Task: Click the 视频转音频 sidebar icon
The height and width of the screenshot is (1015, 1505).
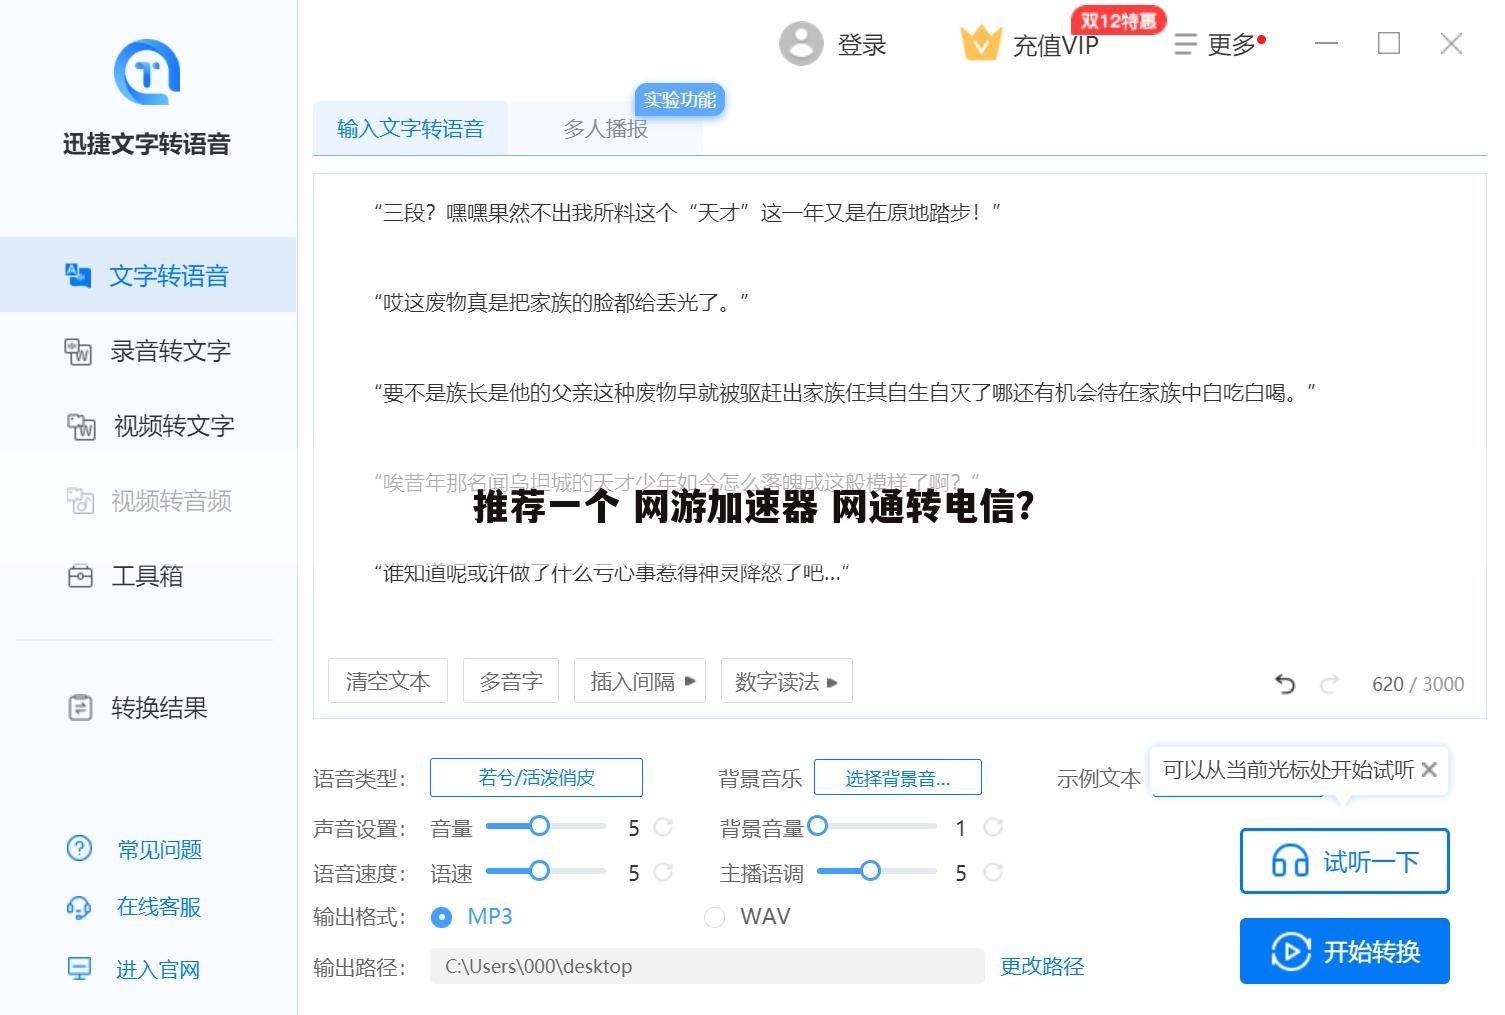Action: pos(80,500)
